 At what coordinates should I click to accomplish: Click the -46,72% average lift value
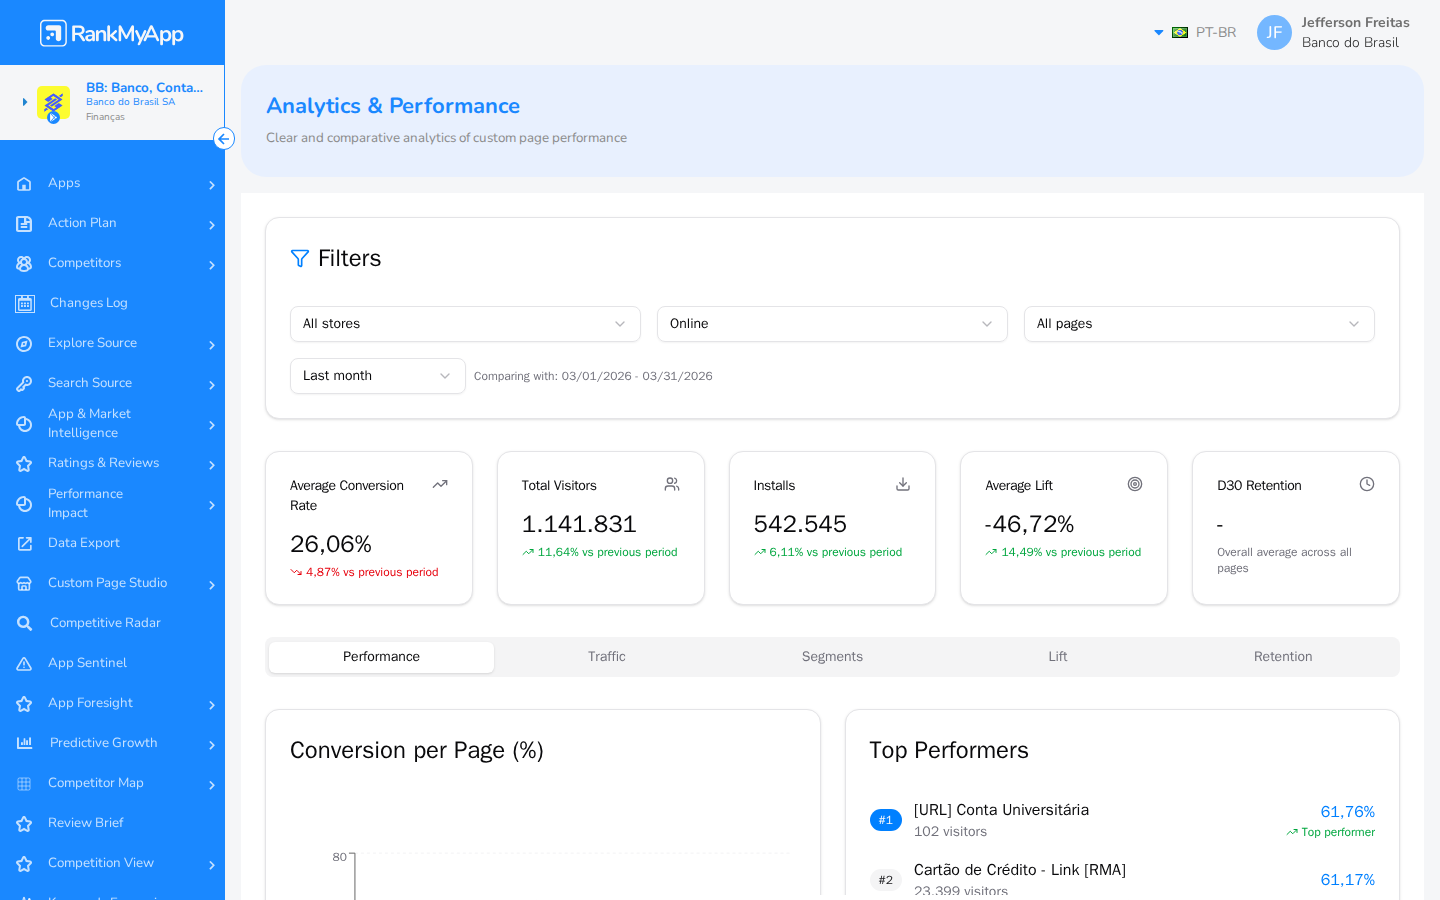point(1030,524)
